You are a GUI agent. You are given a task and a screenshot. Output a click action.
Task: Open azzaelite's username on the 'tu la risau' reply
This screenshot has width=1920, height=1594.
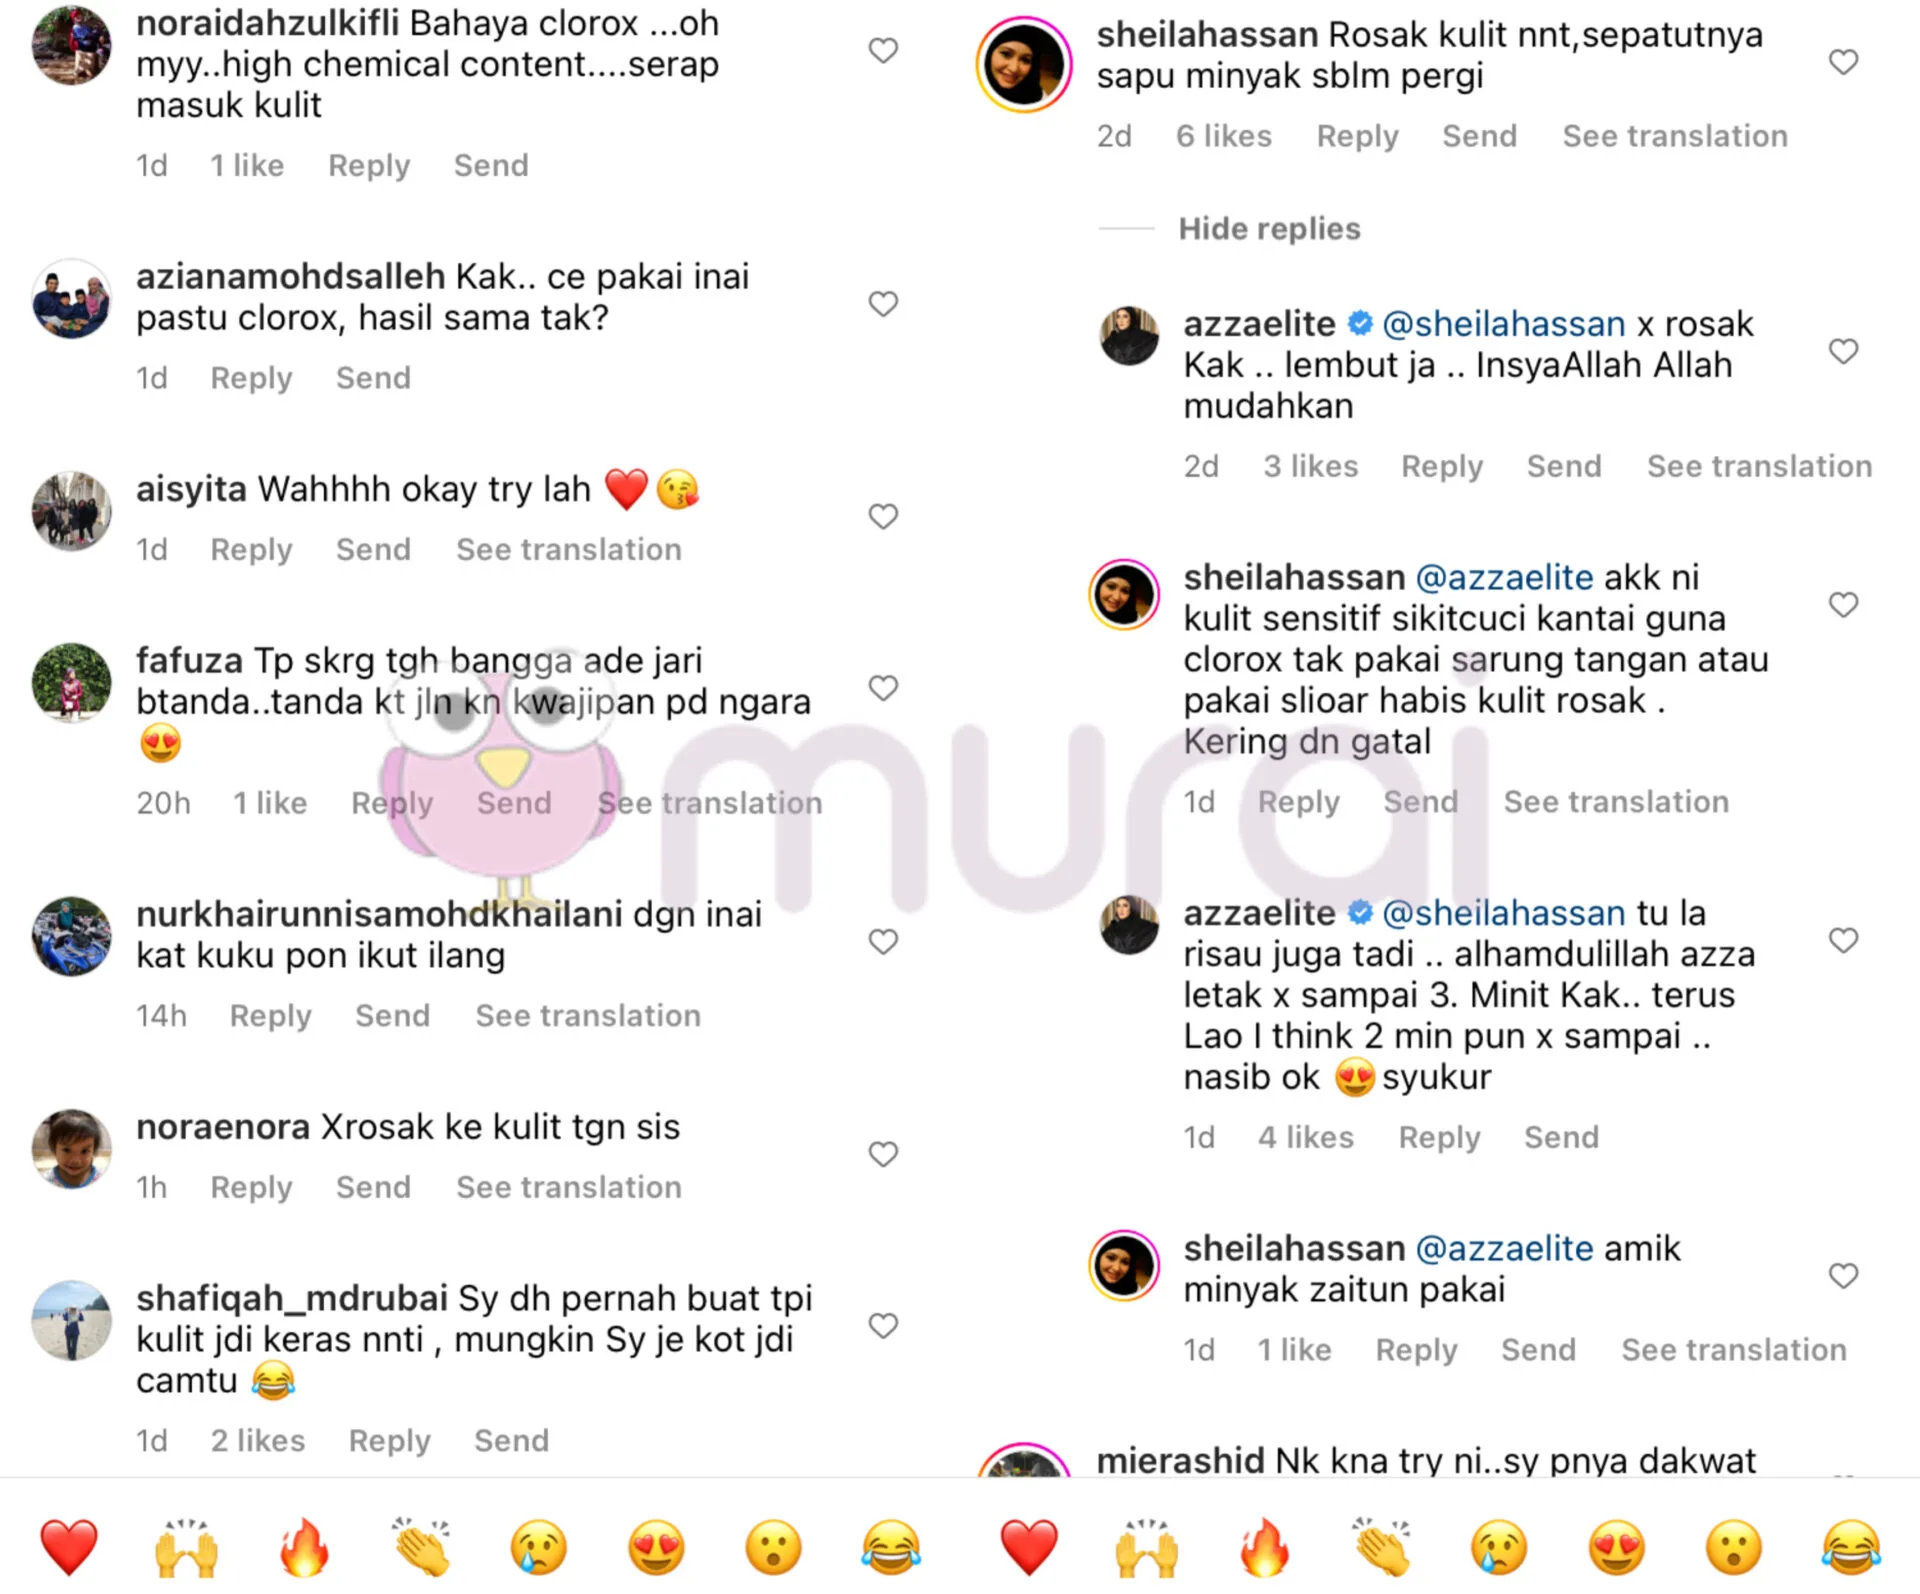1259,913
